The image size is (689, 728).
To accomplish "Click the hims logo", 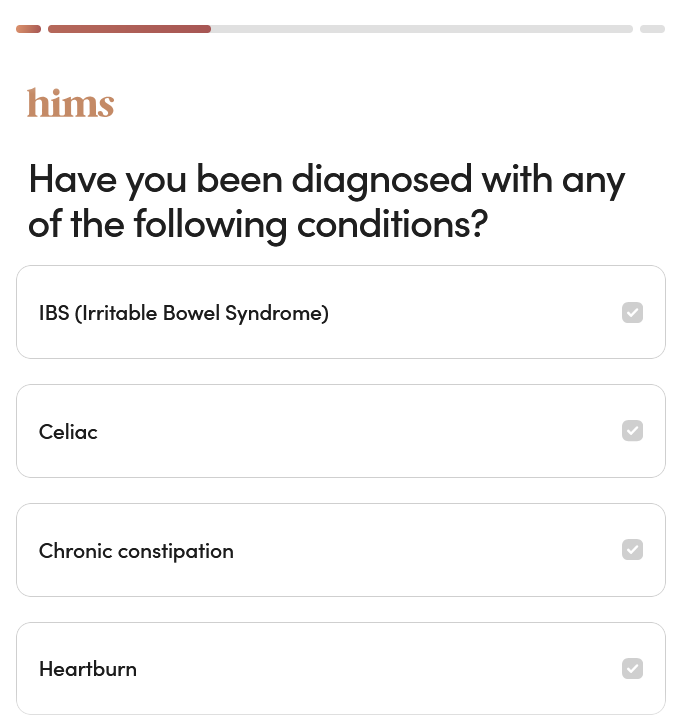I will 70,103.
